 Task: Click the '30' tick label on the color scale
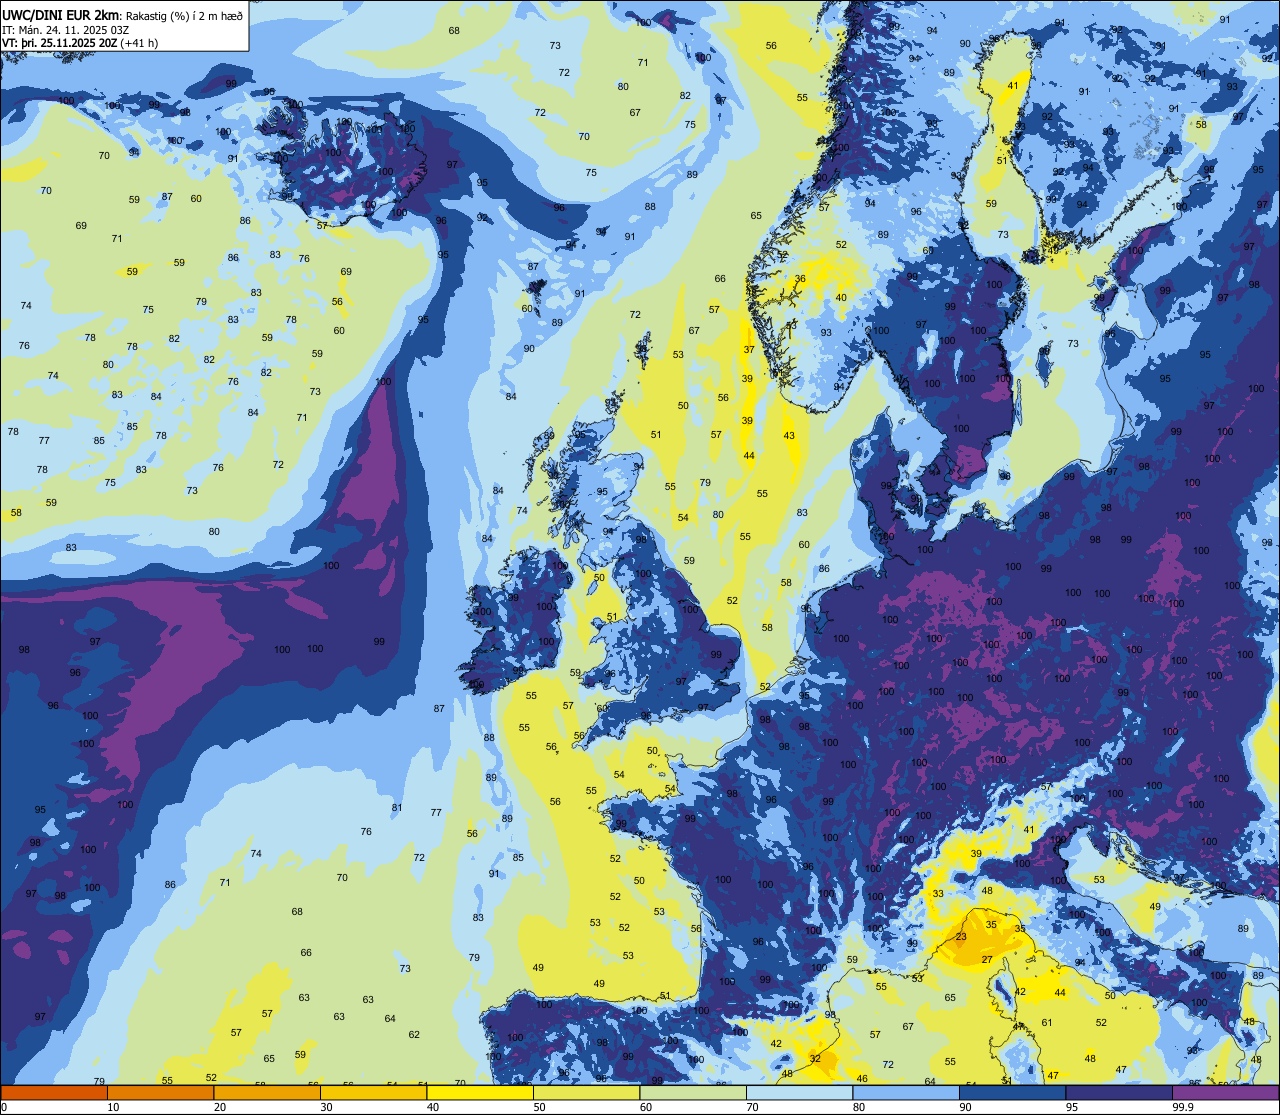326,1107
